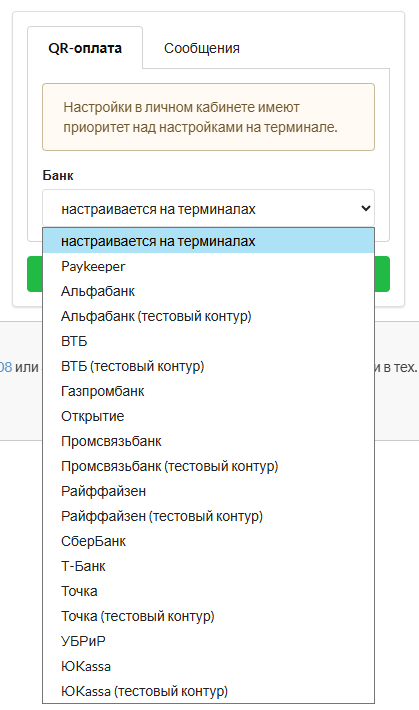Select СберБанк from the dropdown
The image size is (419, 710).
208,541
